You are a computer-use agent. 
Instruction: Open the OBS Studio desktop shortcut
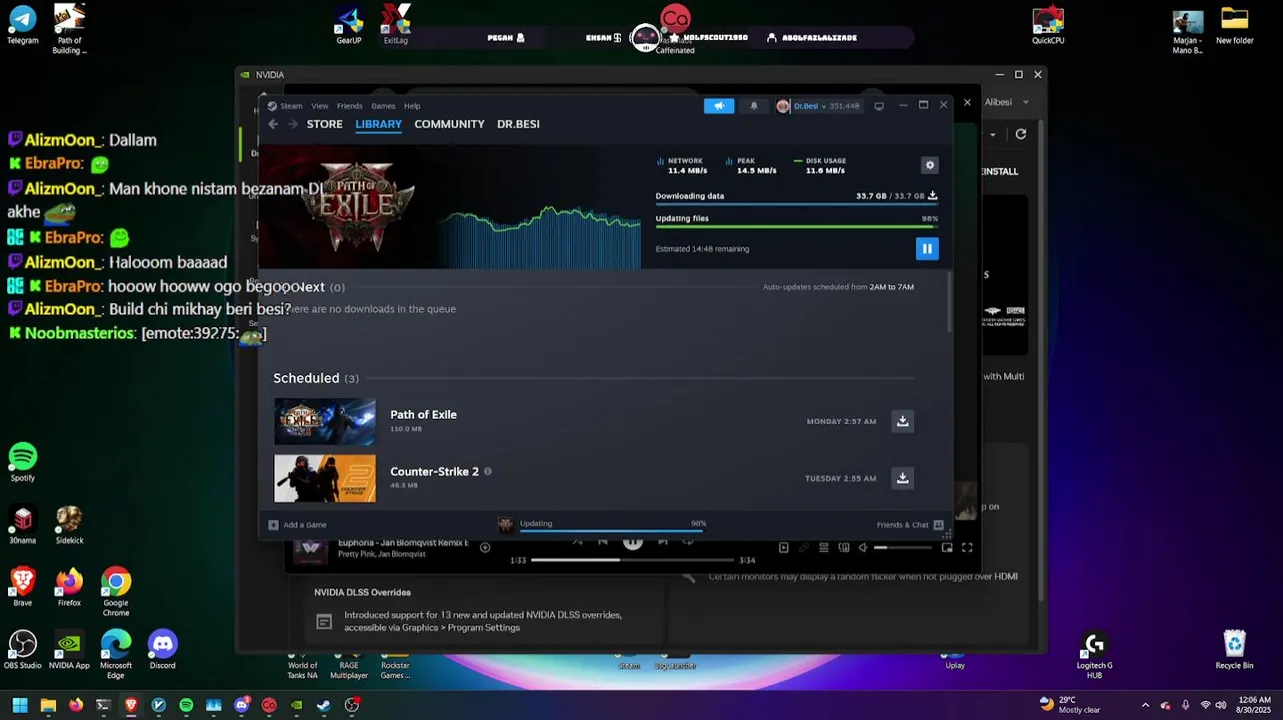coord(22,650)
